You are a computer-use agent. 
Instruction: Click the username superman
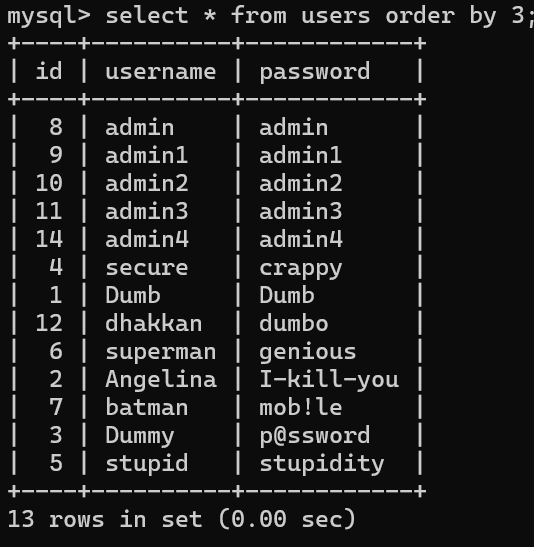pos(161,352)
